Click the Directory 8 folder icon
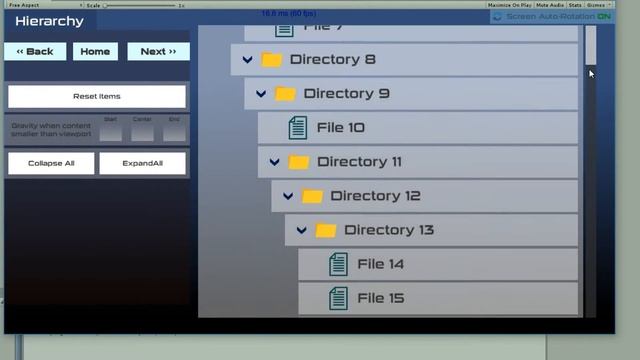 click(x=271, y=60)
